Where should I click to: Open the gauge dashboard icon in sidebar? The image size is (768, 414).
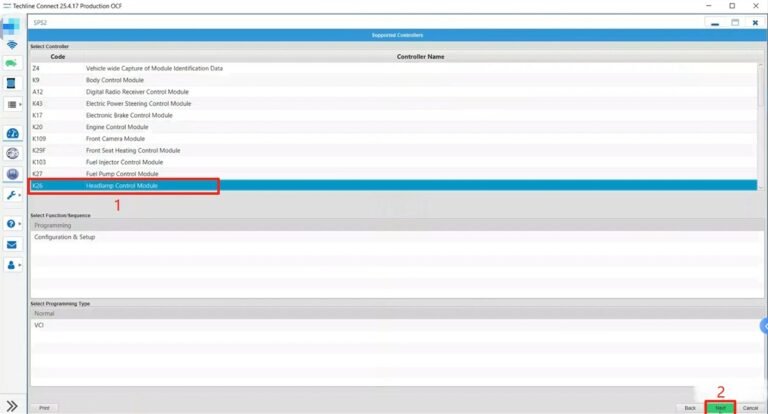click(12, 134)
